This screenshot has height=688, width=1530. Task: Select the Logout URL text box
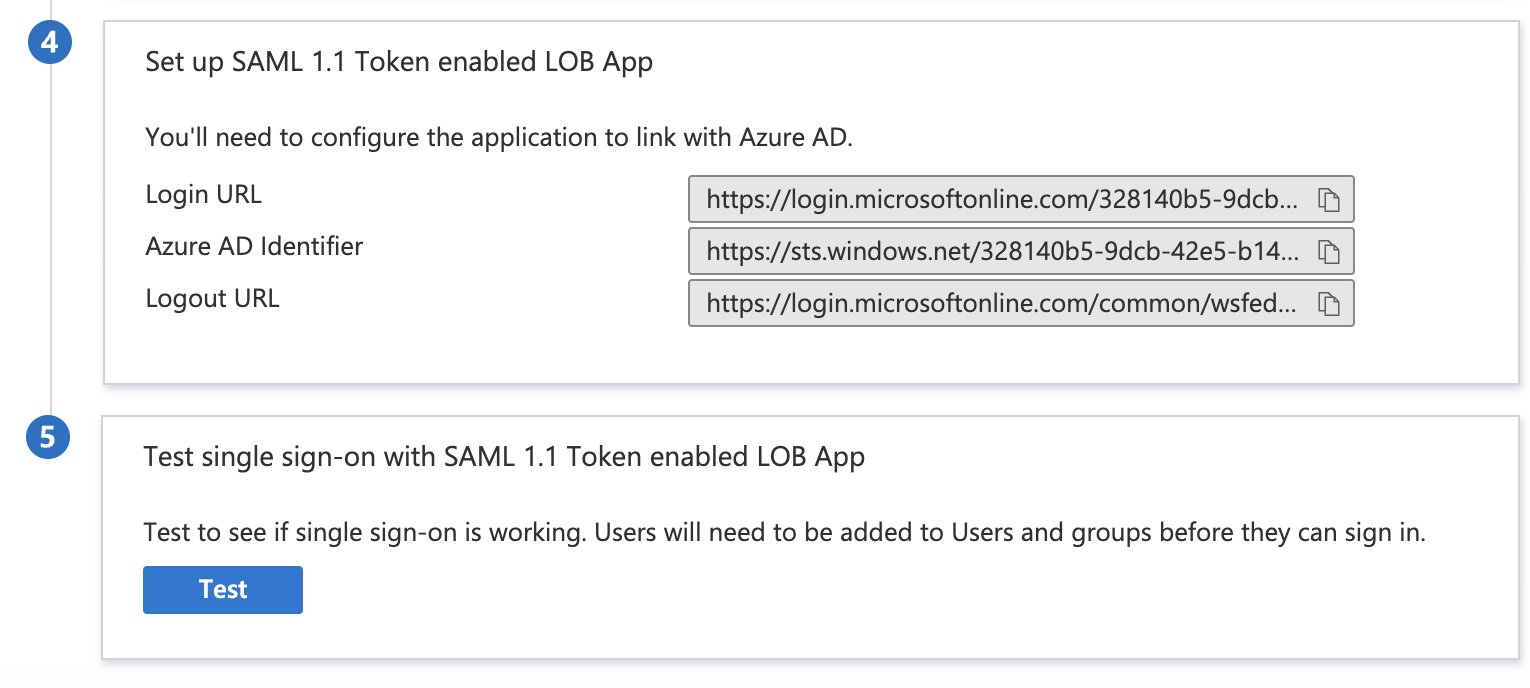point(1000,303)
